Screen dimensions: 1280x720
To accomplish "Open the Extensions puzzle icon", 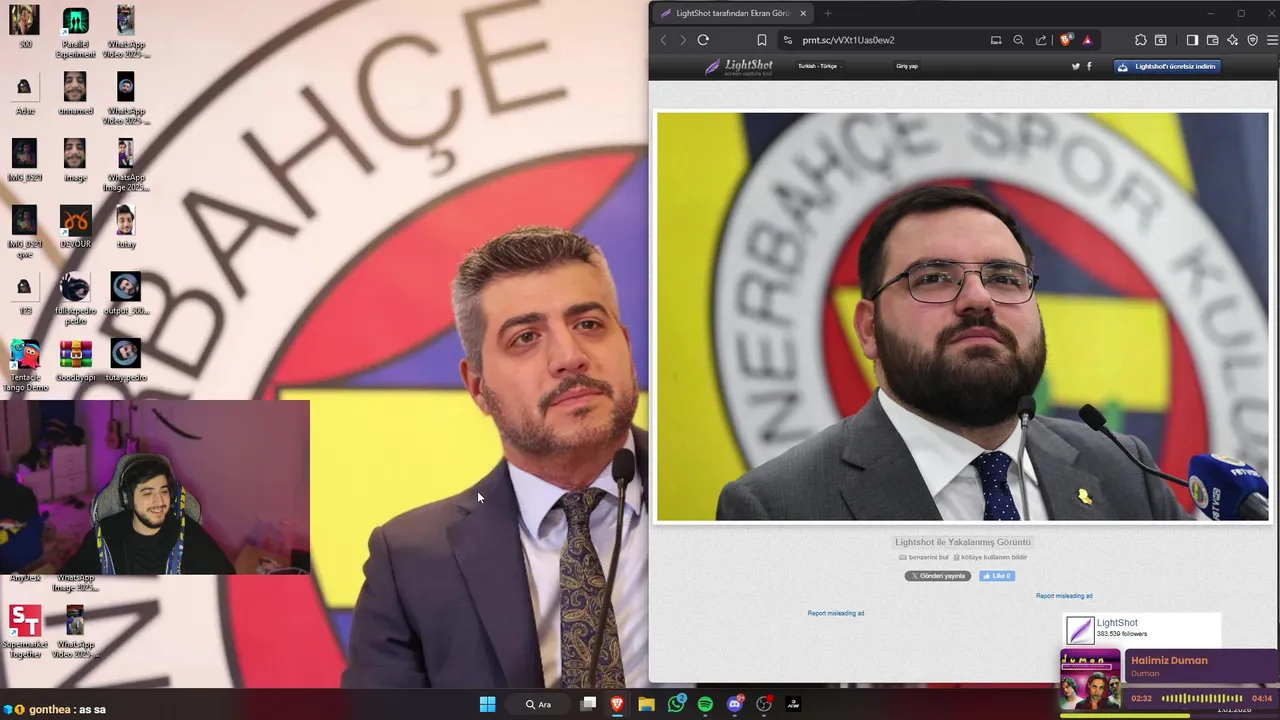I will click(x=1140, y=40).
